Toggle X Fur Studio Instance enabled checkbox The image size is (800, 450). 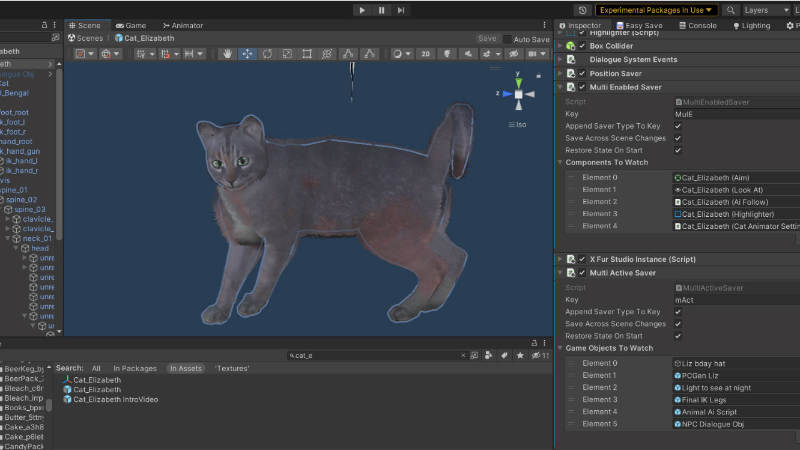click(582, 259)
